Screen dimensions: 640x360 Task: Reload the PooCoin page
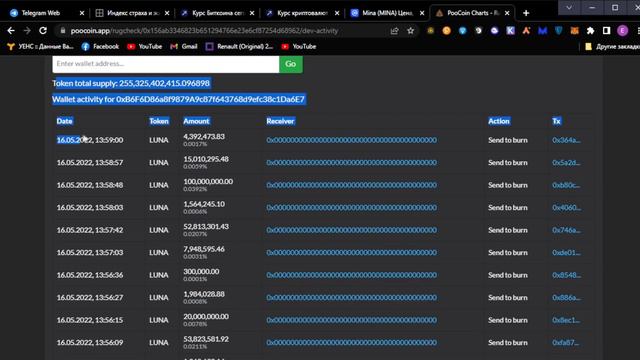pyautogui.click(x=43, y=31)
